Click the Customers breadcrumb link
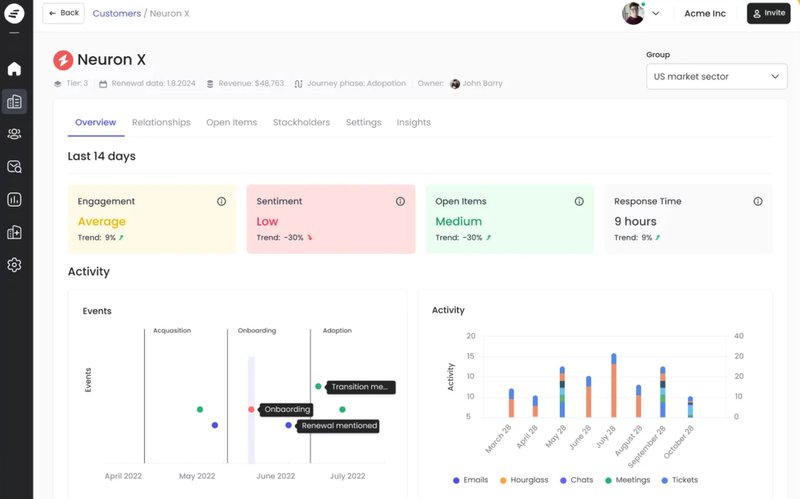The image size is (800, 499). (117, 13)
